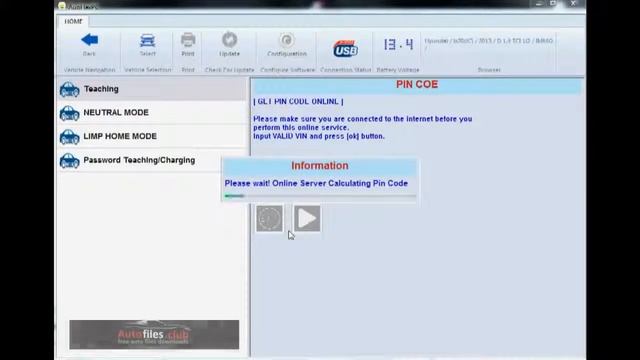
Task: Click the Update icon in toolbar
Action: pyautogui.click(x=229, y=40)
